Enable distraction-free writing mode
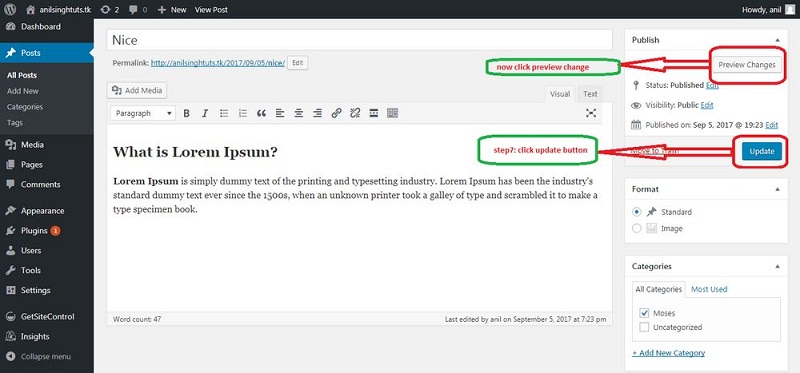Viewport: 800px width, 373px height. 591,113
